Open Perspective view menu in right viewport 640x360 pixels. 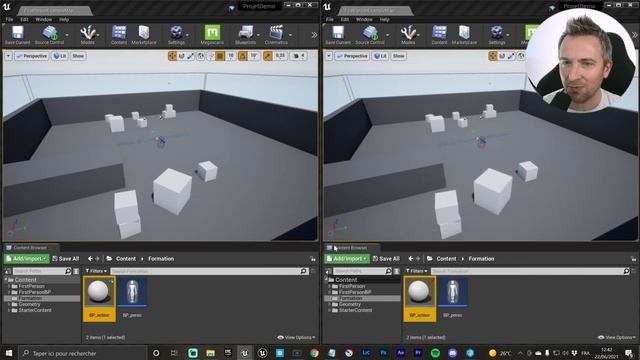pyautogui.click(x=352, y=56)
